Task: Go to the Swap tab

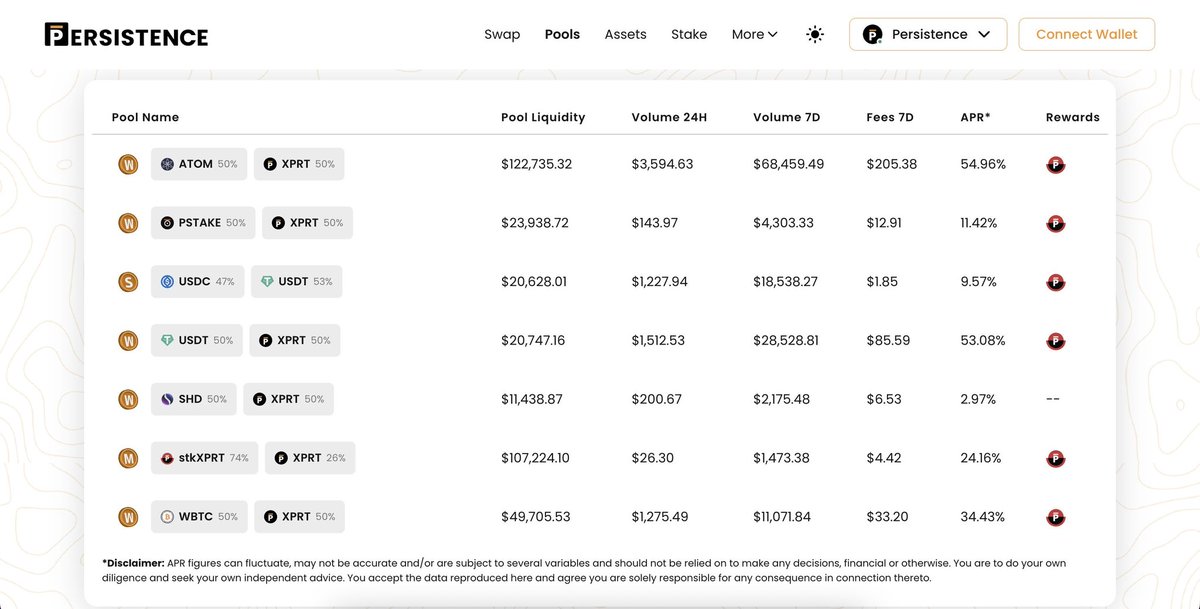Action: click(502, 34)
